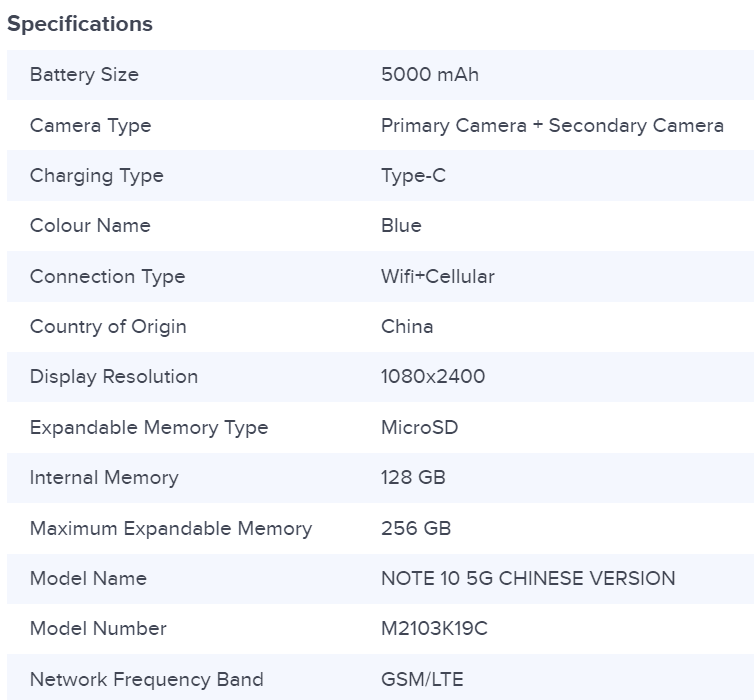The image size is (754, 700).
Task: Select the Wifi+Cellular value
Action: (437, 277)
